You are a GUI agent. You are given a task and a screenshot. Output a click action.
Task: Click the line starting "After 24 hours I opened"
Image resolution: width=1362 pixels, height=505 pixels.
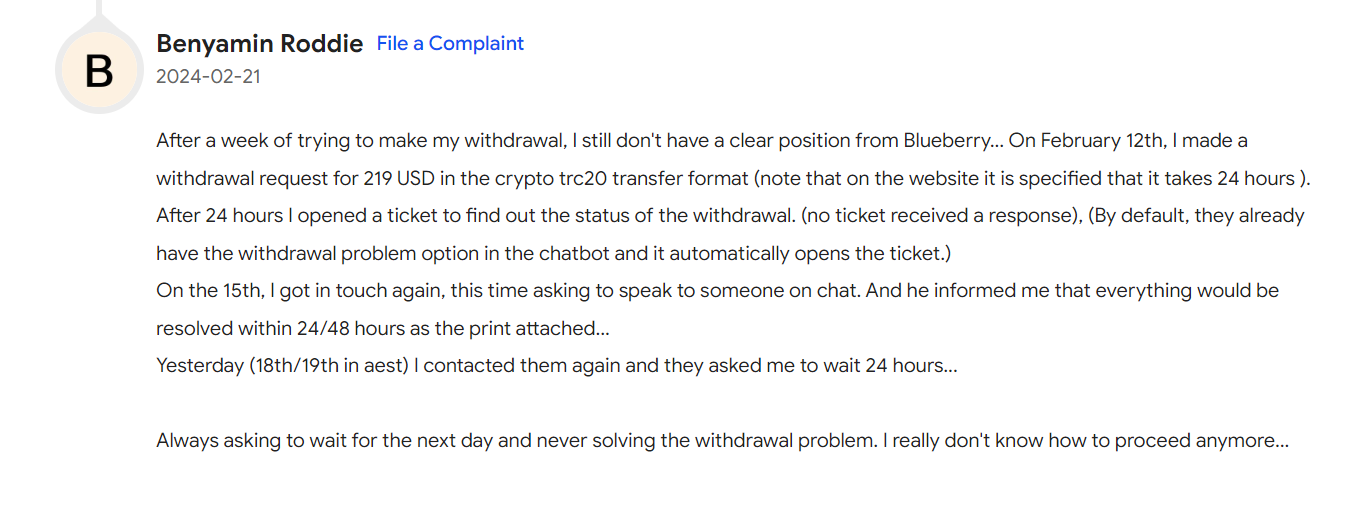[x=730, y=216]
